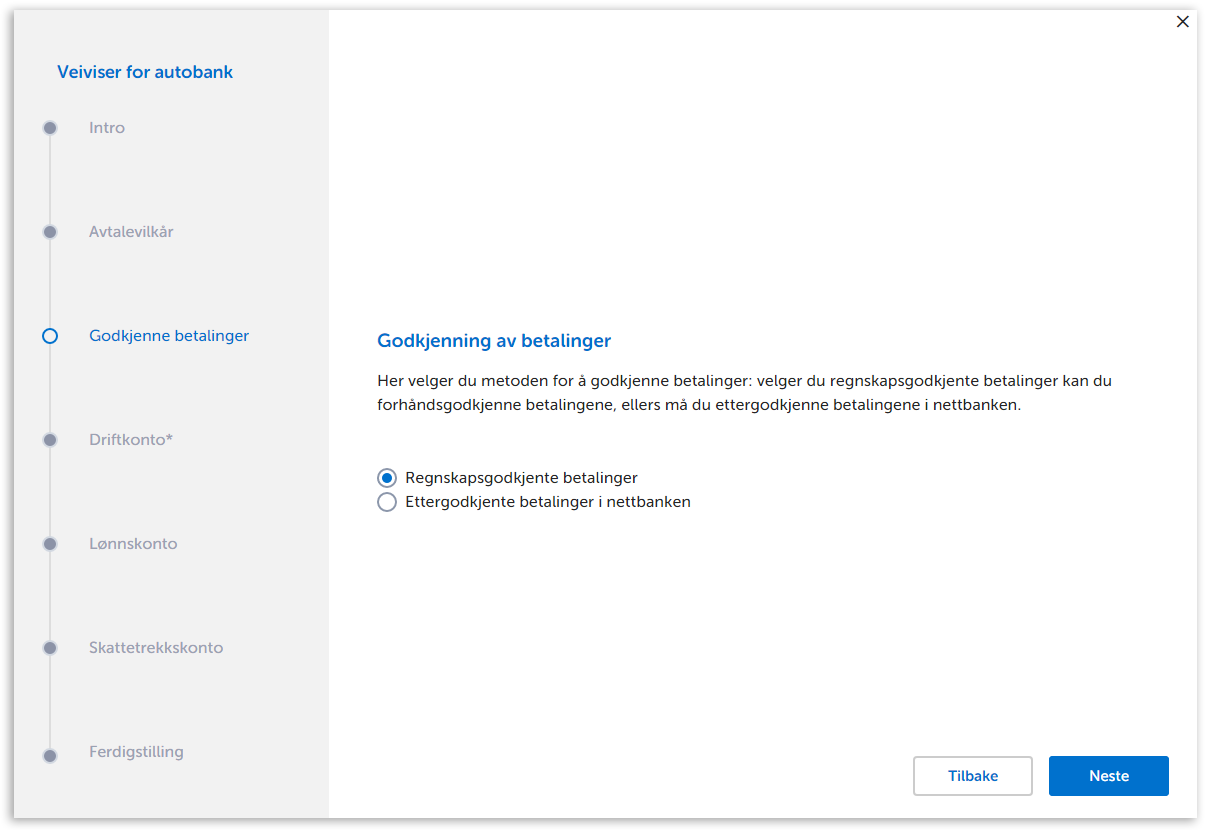
Task: Click the step circle beside Driftkonto*
Action: point(50,440)
